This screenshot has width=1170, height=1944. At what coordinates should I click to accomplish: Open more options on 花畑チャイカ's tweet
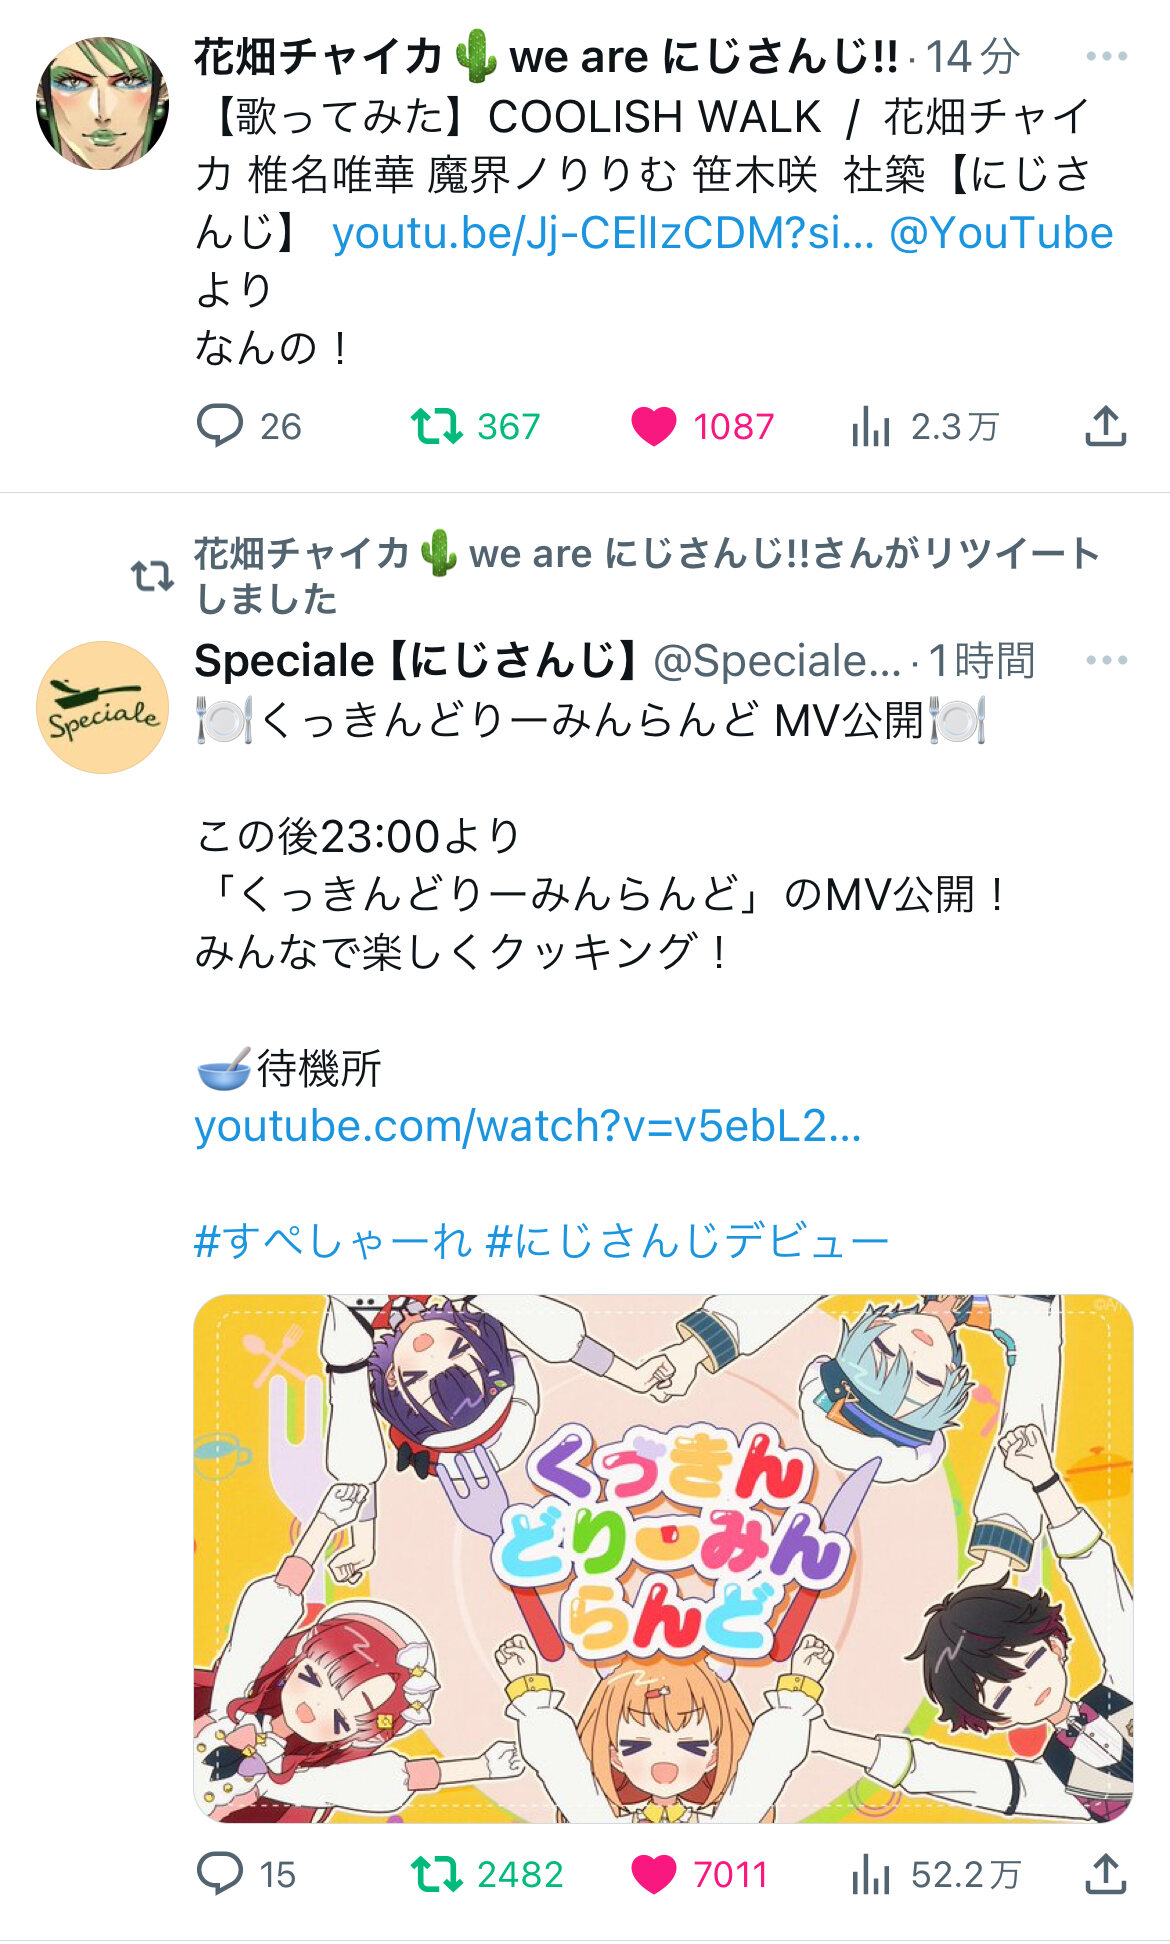tap(1106, 56)
